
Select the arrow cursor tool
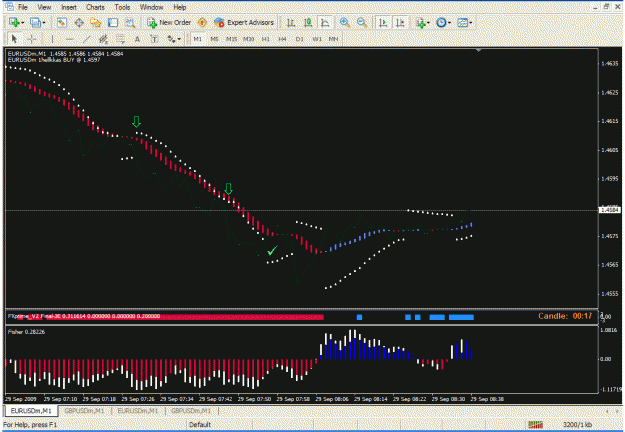point(14,39)
